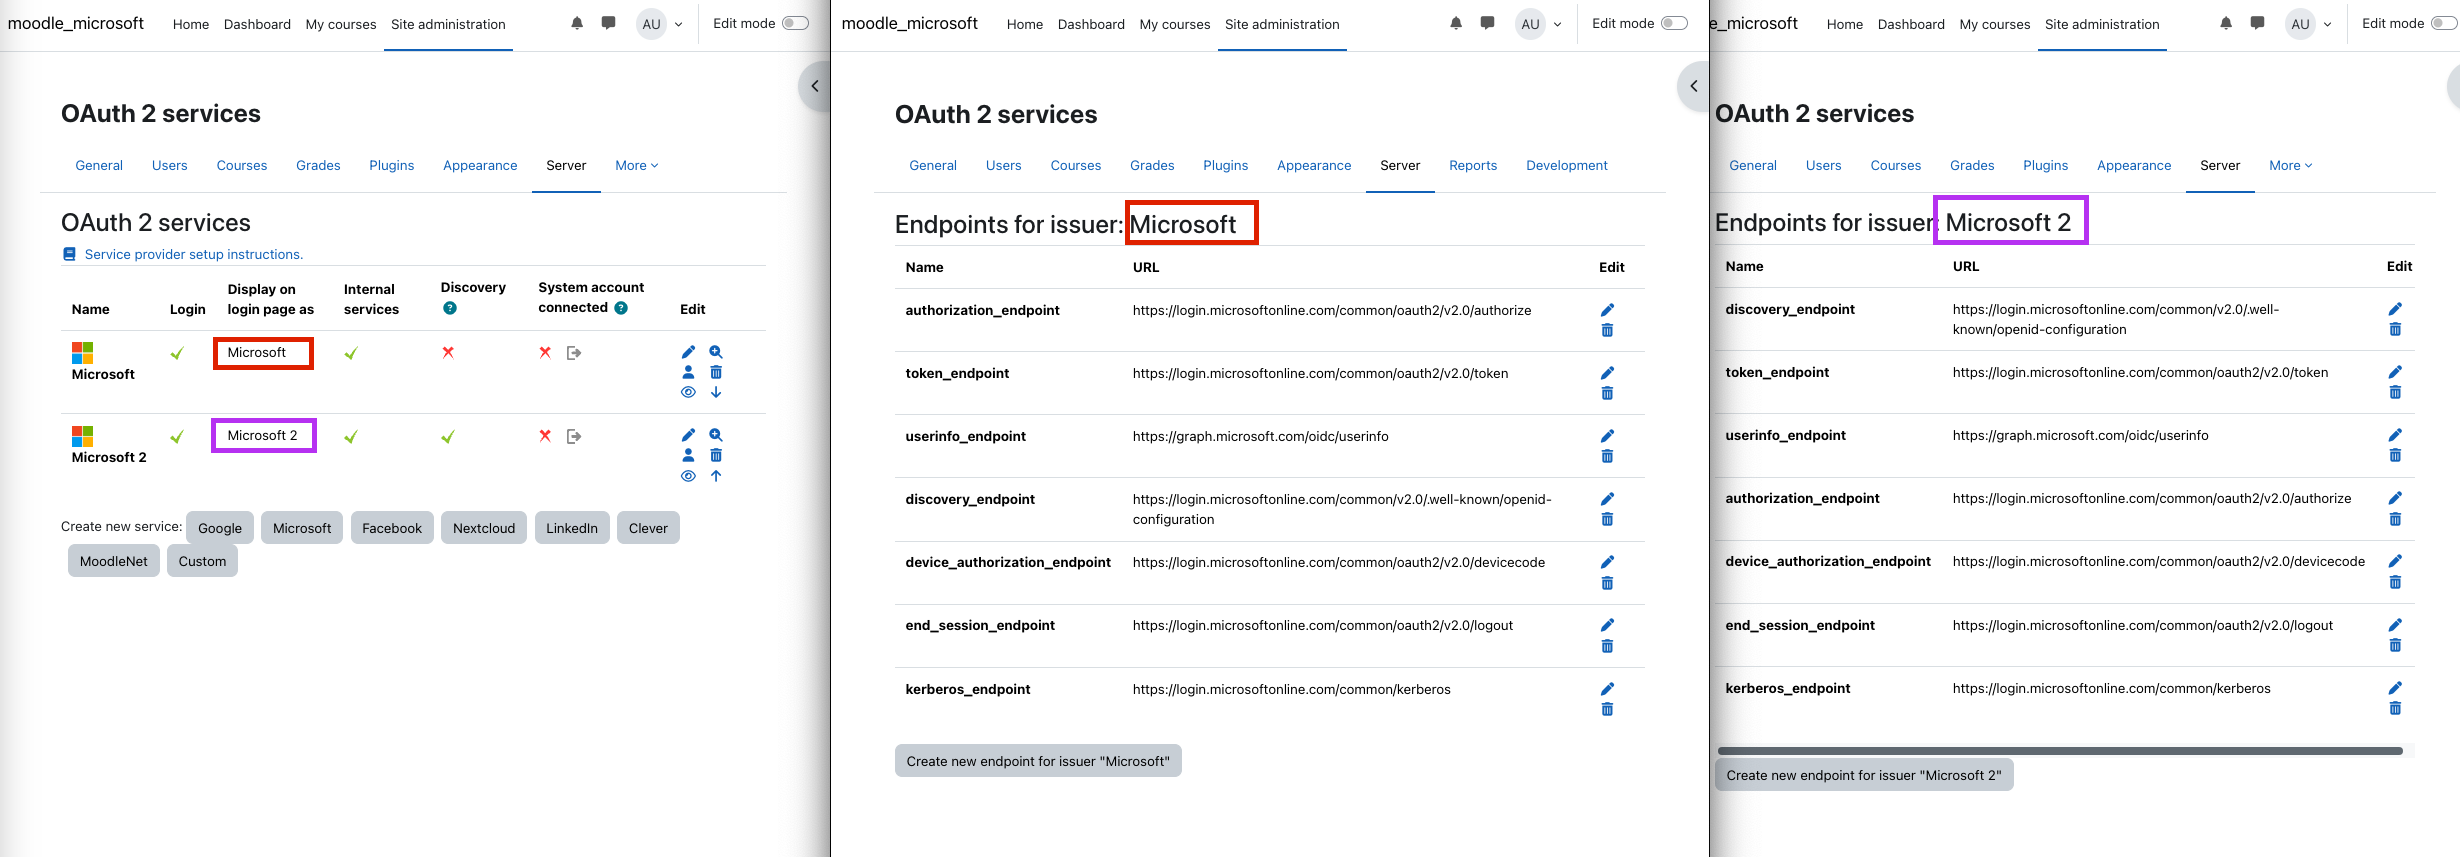
Task: Delete Microsoft kerberos_endpoint in middle window
Action: click(x=1607, y=709)
